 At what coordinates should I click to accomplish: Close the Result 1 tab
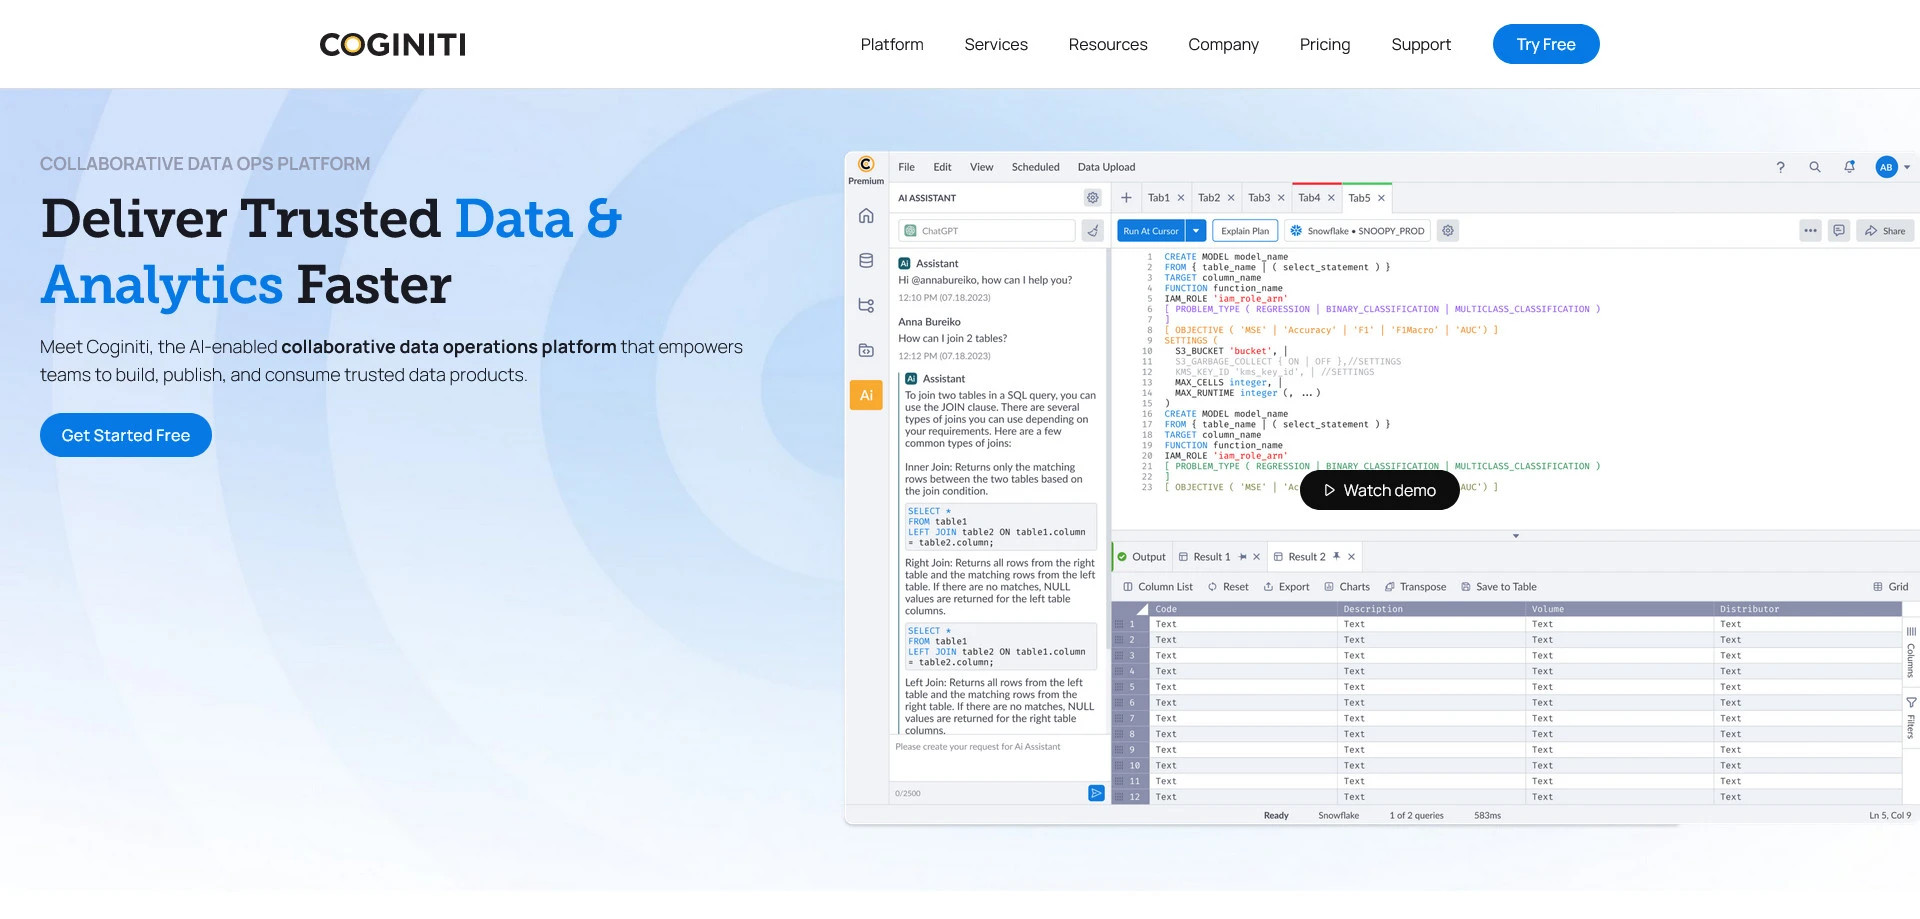(x=1257, y=557)
